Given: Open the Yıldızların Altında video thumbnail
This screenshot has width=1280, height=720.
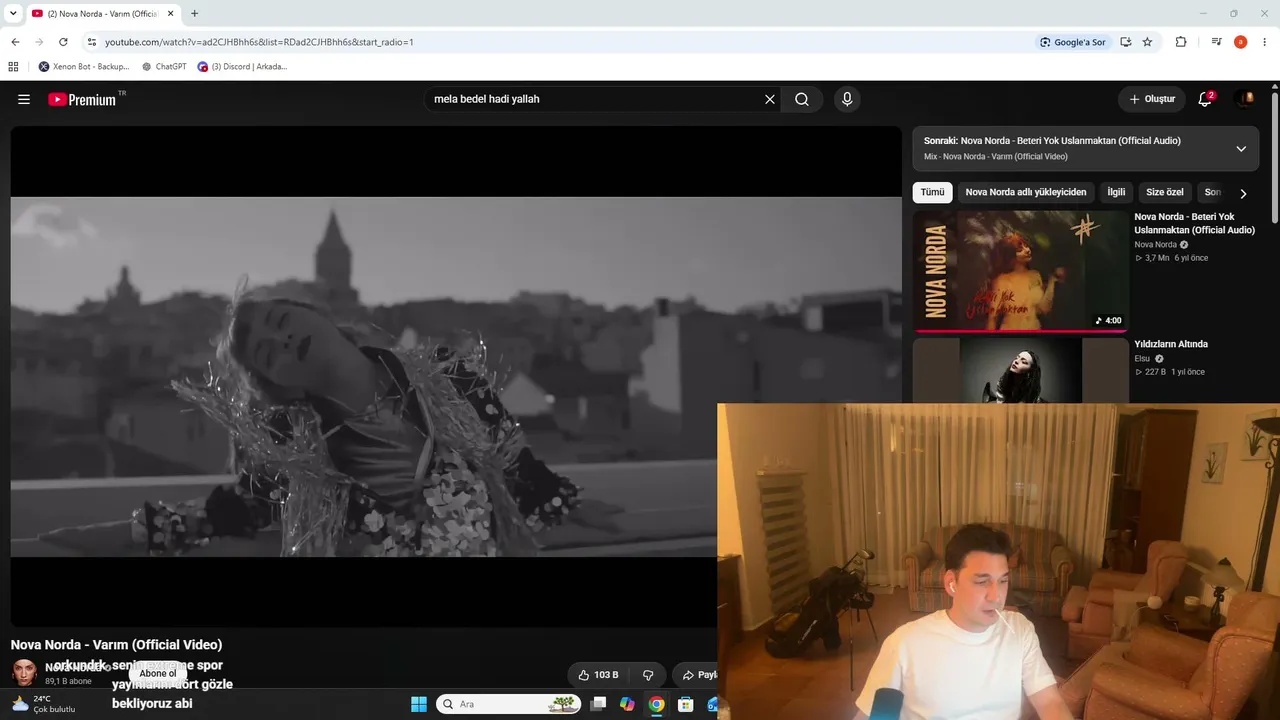Looking at the screenshot, I should click(x=1020, y=370).
